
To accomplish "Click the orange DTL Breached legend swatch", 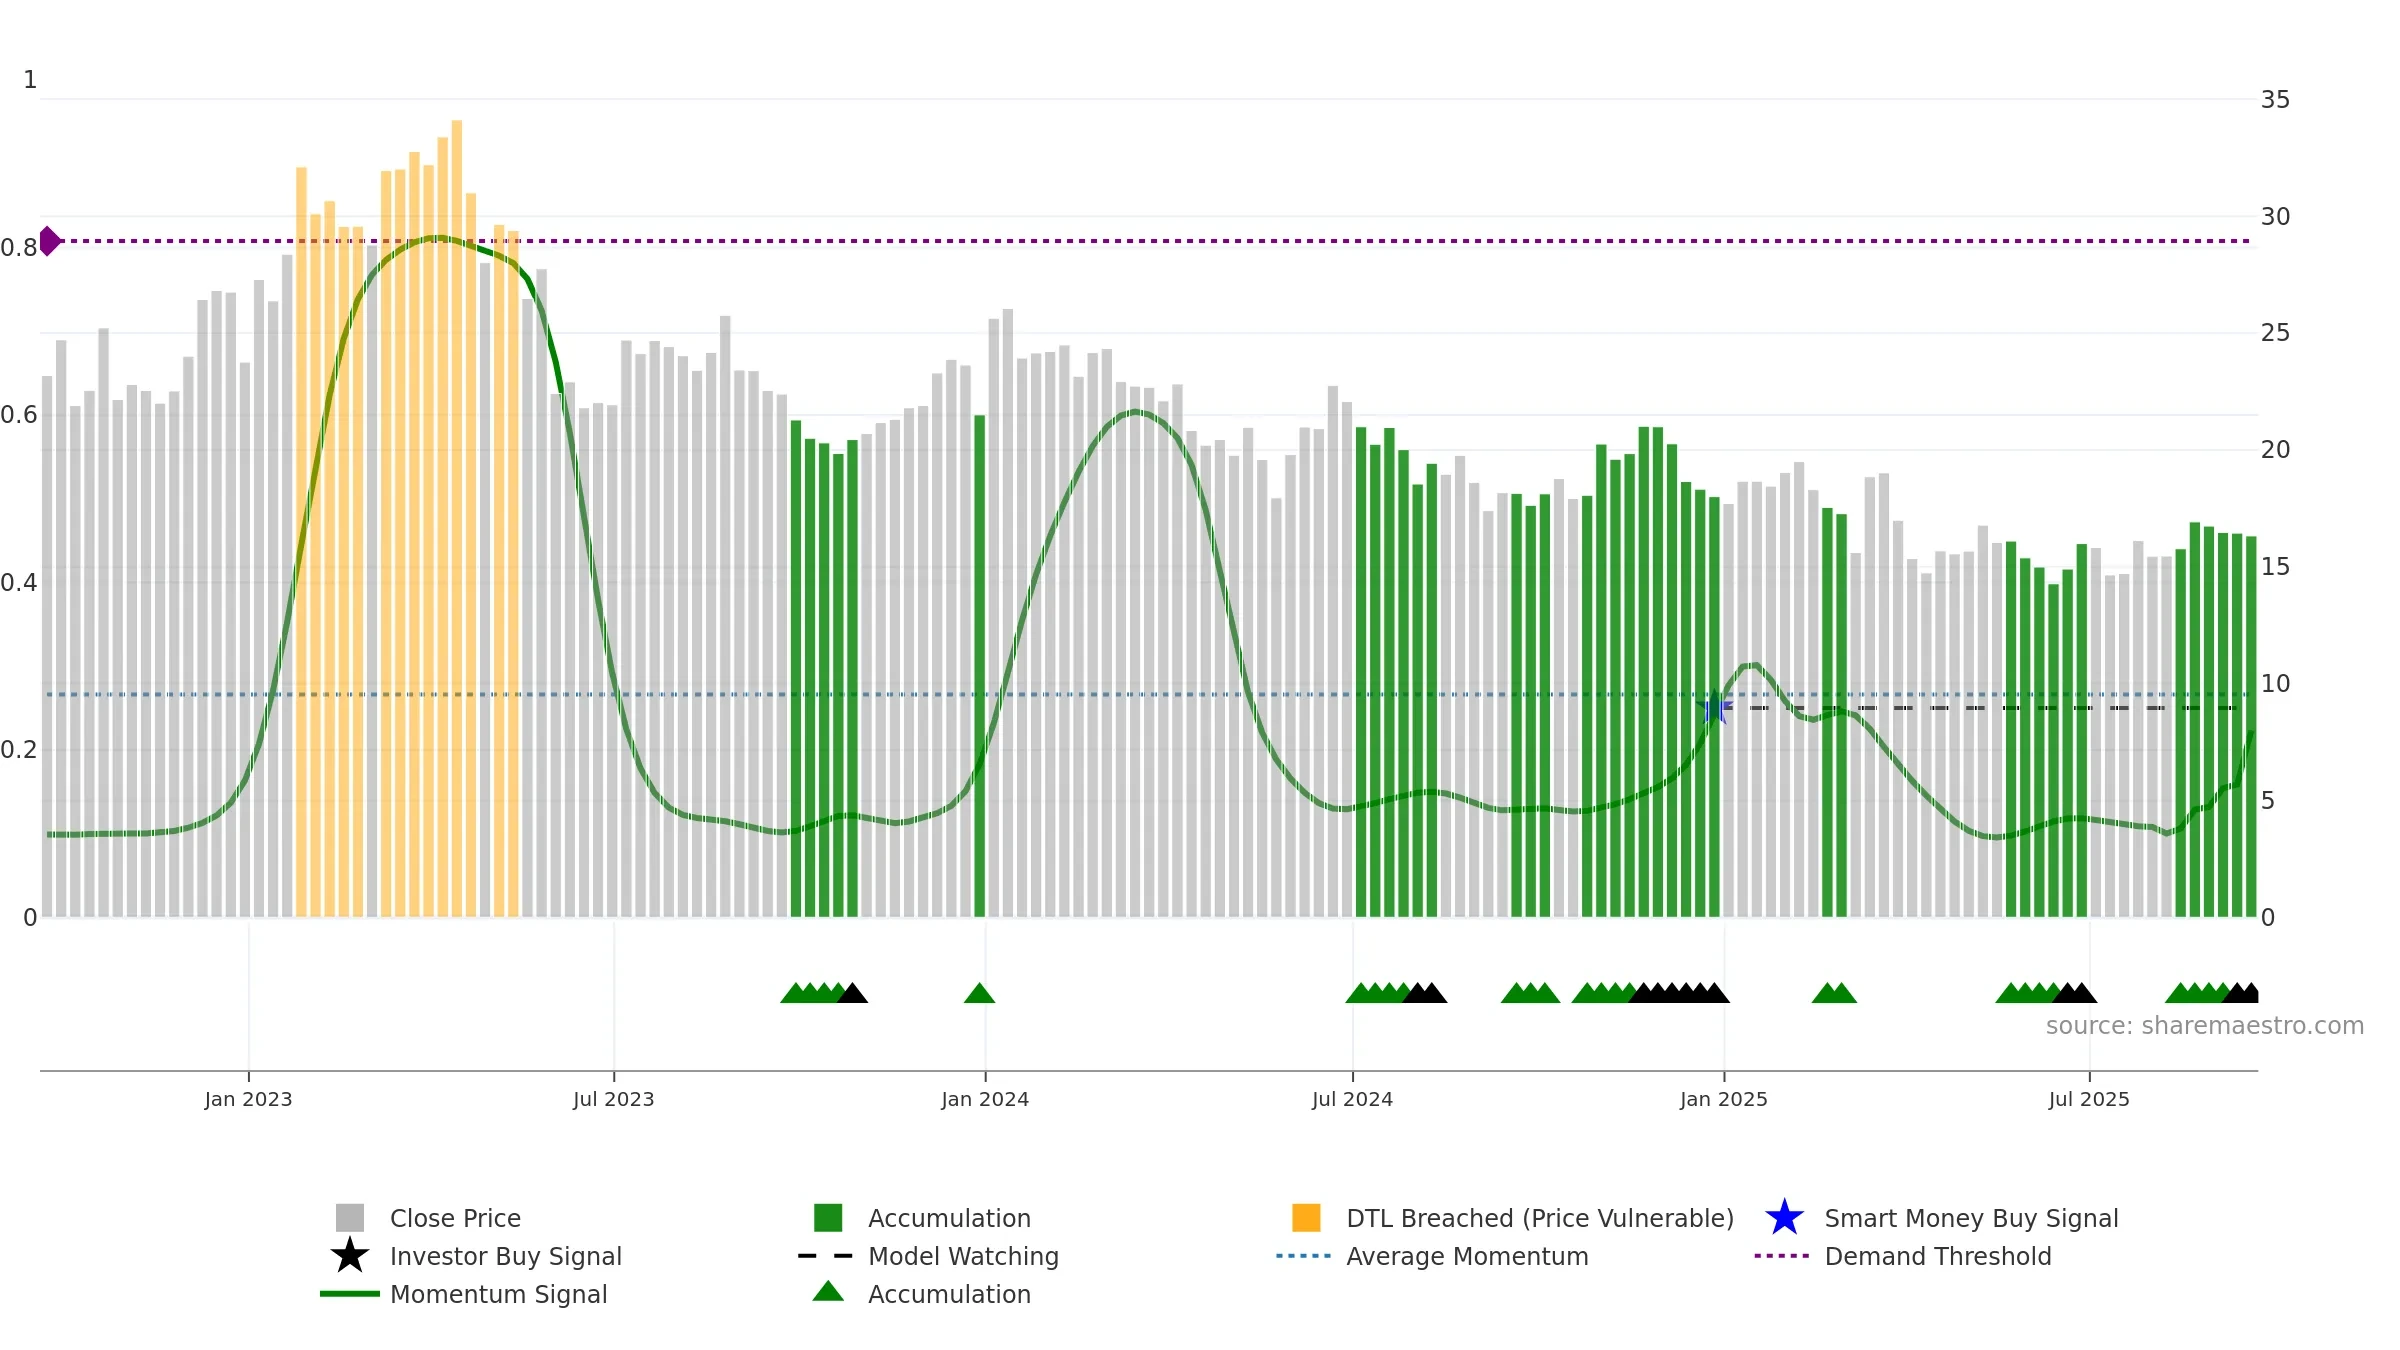I will pyautogui.click(x=1306, y=1218).
